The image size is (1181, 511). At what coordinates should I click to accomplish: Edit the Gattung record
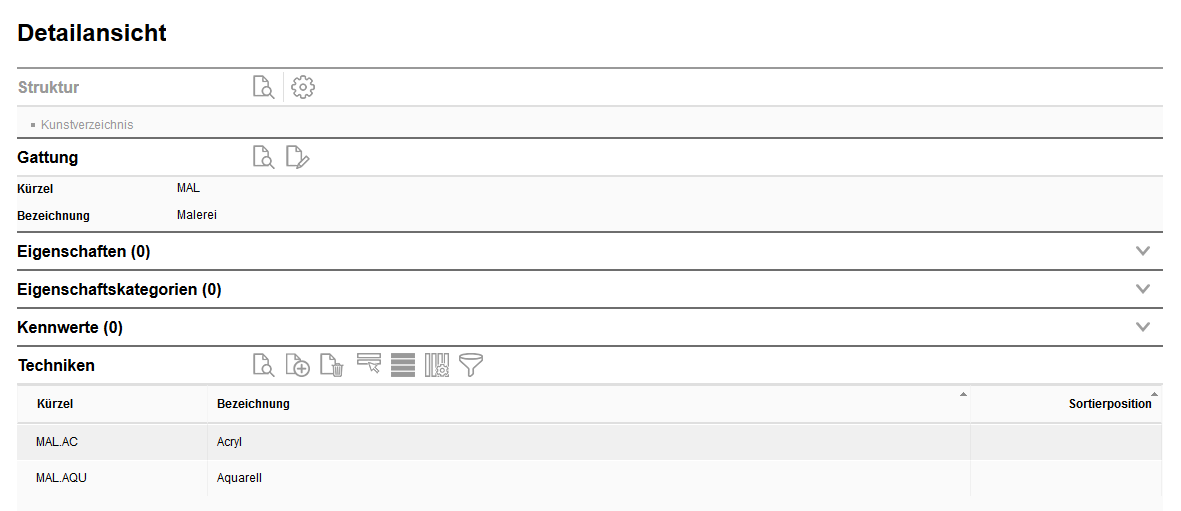click(x=298, y=157)
